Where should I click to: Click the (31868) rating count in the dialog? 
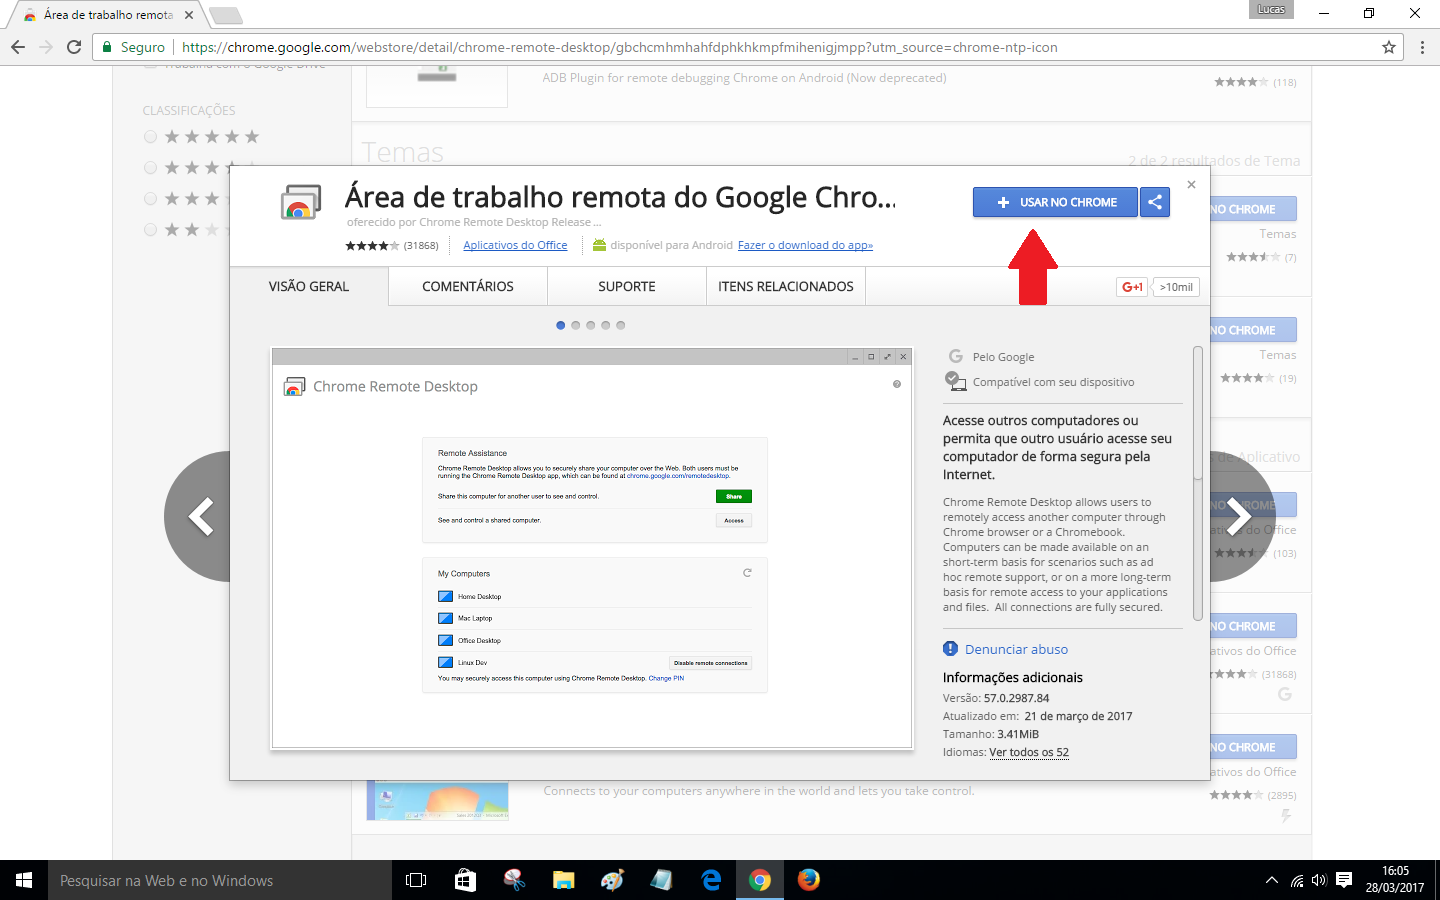421,245
